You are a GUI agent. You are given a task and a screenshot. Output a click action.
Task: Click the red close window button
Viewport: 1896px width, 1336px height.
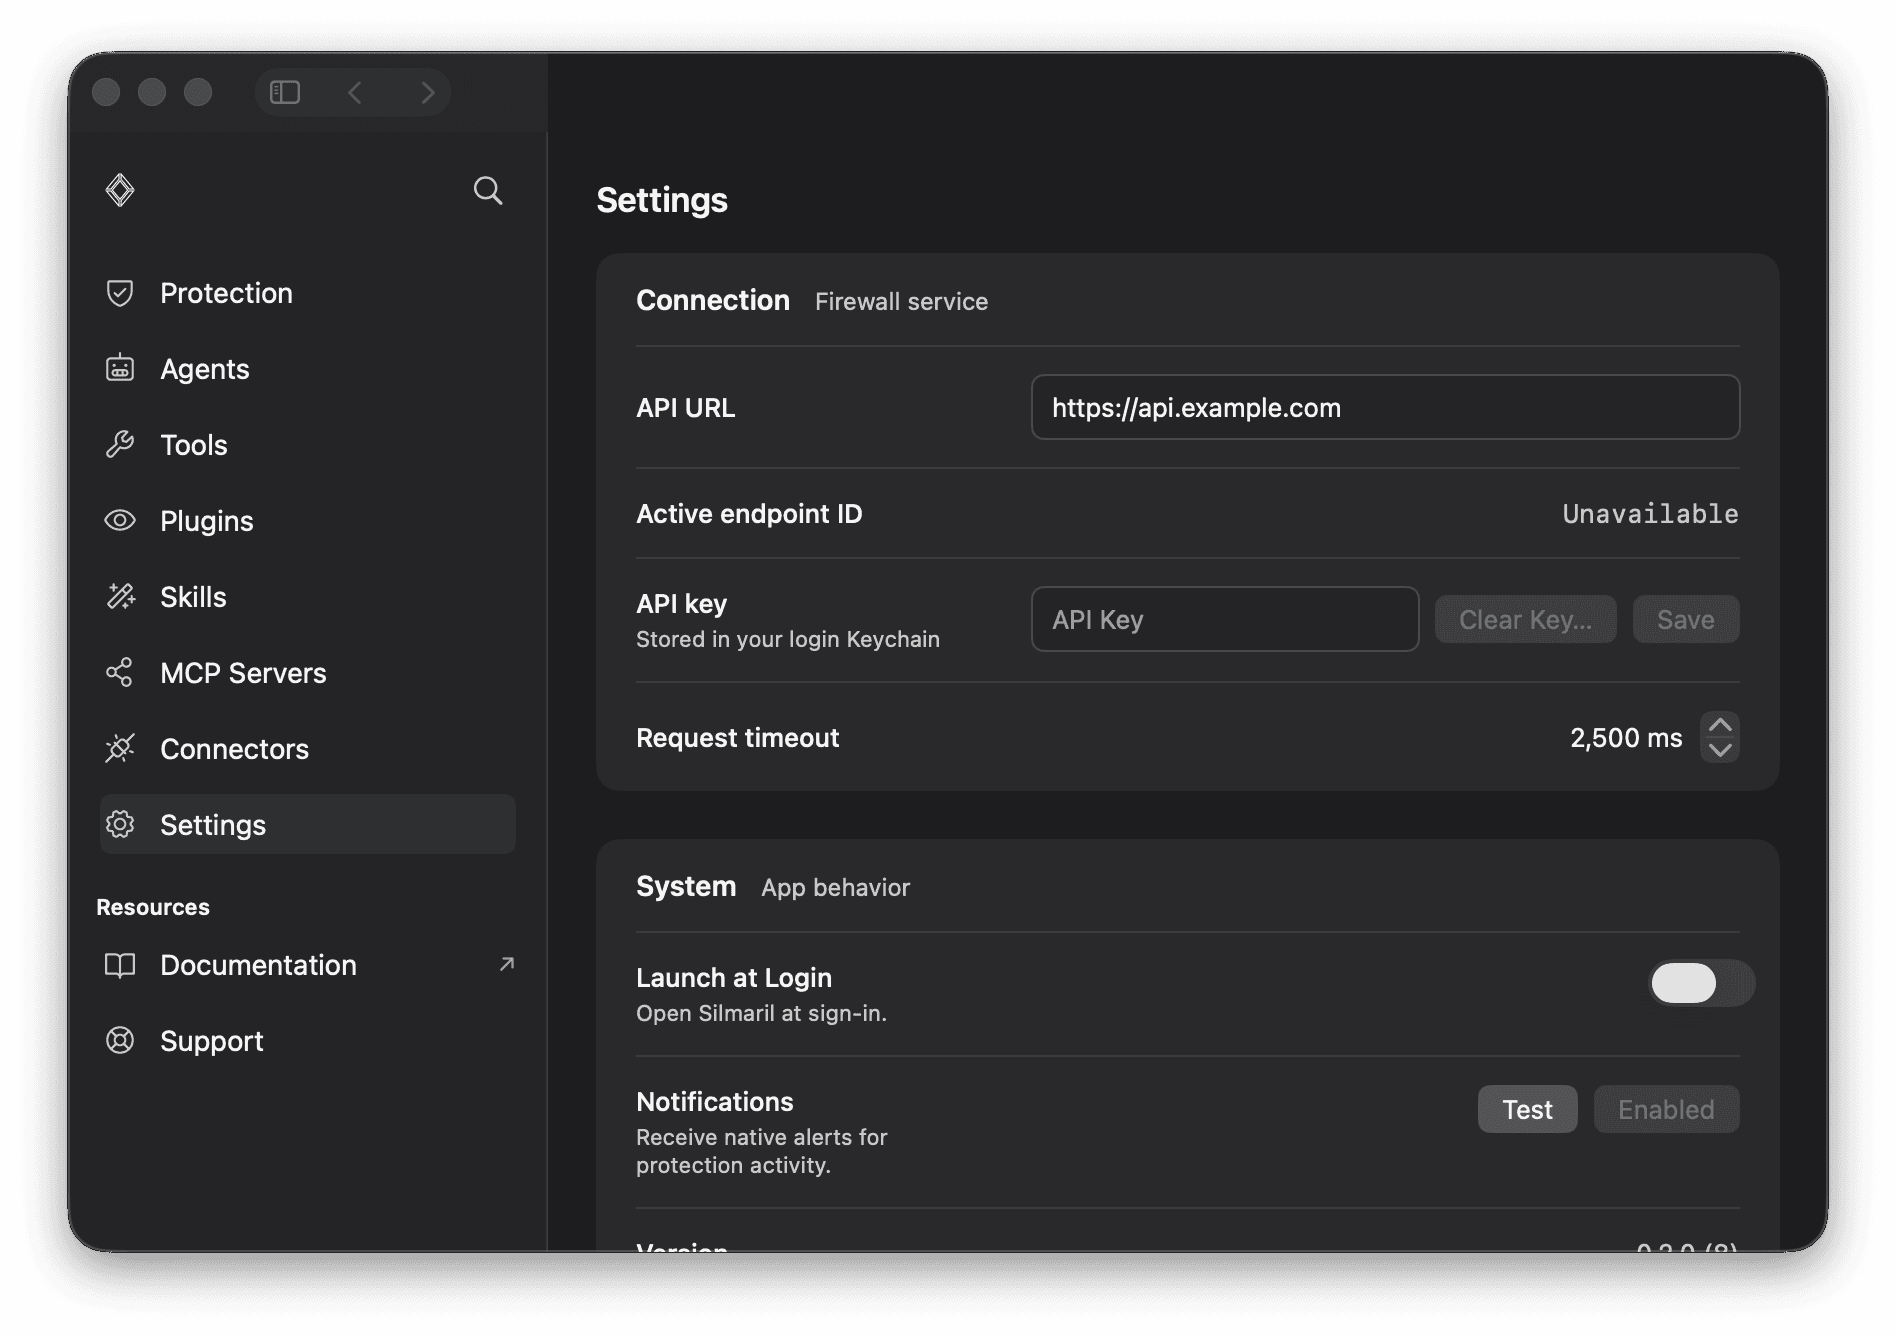coord(106,92)
